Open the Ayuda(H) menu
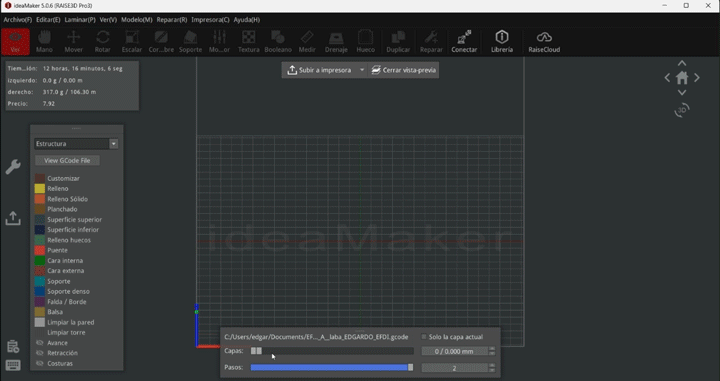This screenshot has height=381, width=720. (x=247, y=20)
